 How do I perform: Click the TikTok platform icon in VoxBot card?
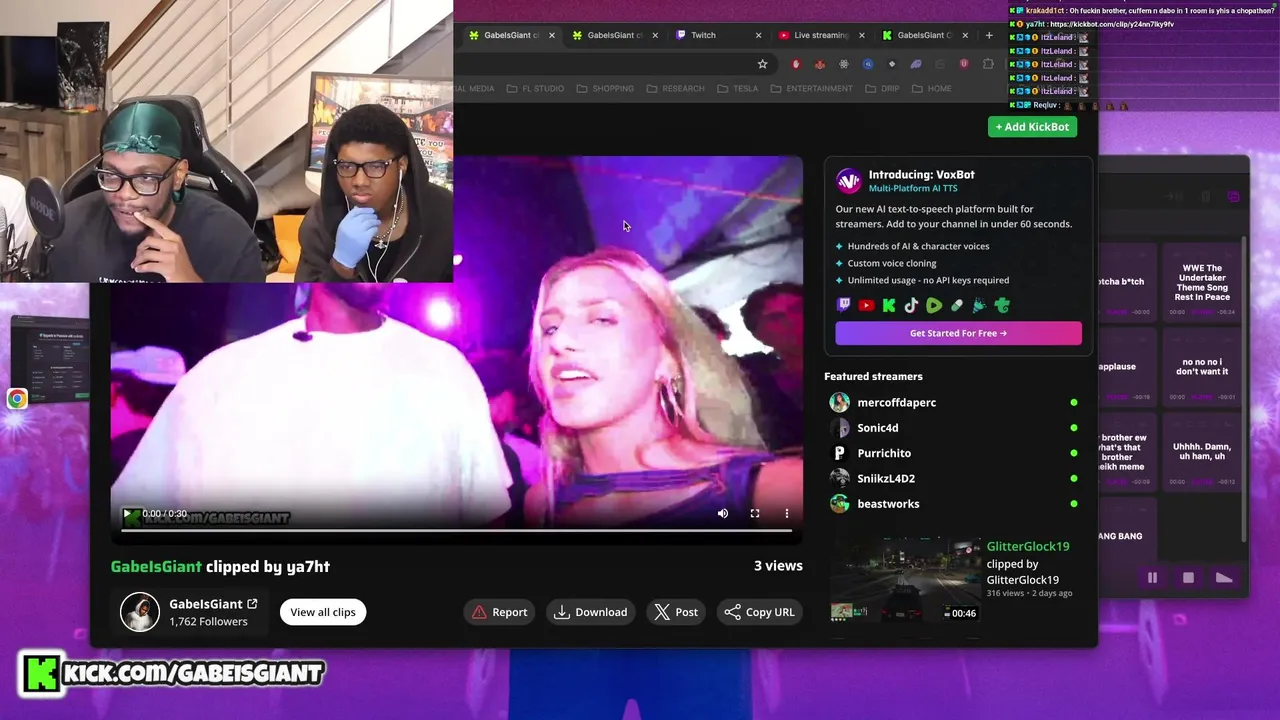(x=911, y=305)
